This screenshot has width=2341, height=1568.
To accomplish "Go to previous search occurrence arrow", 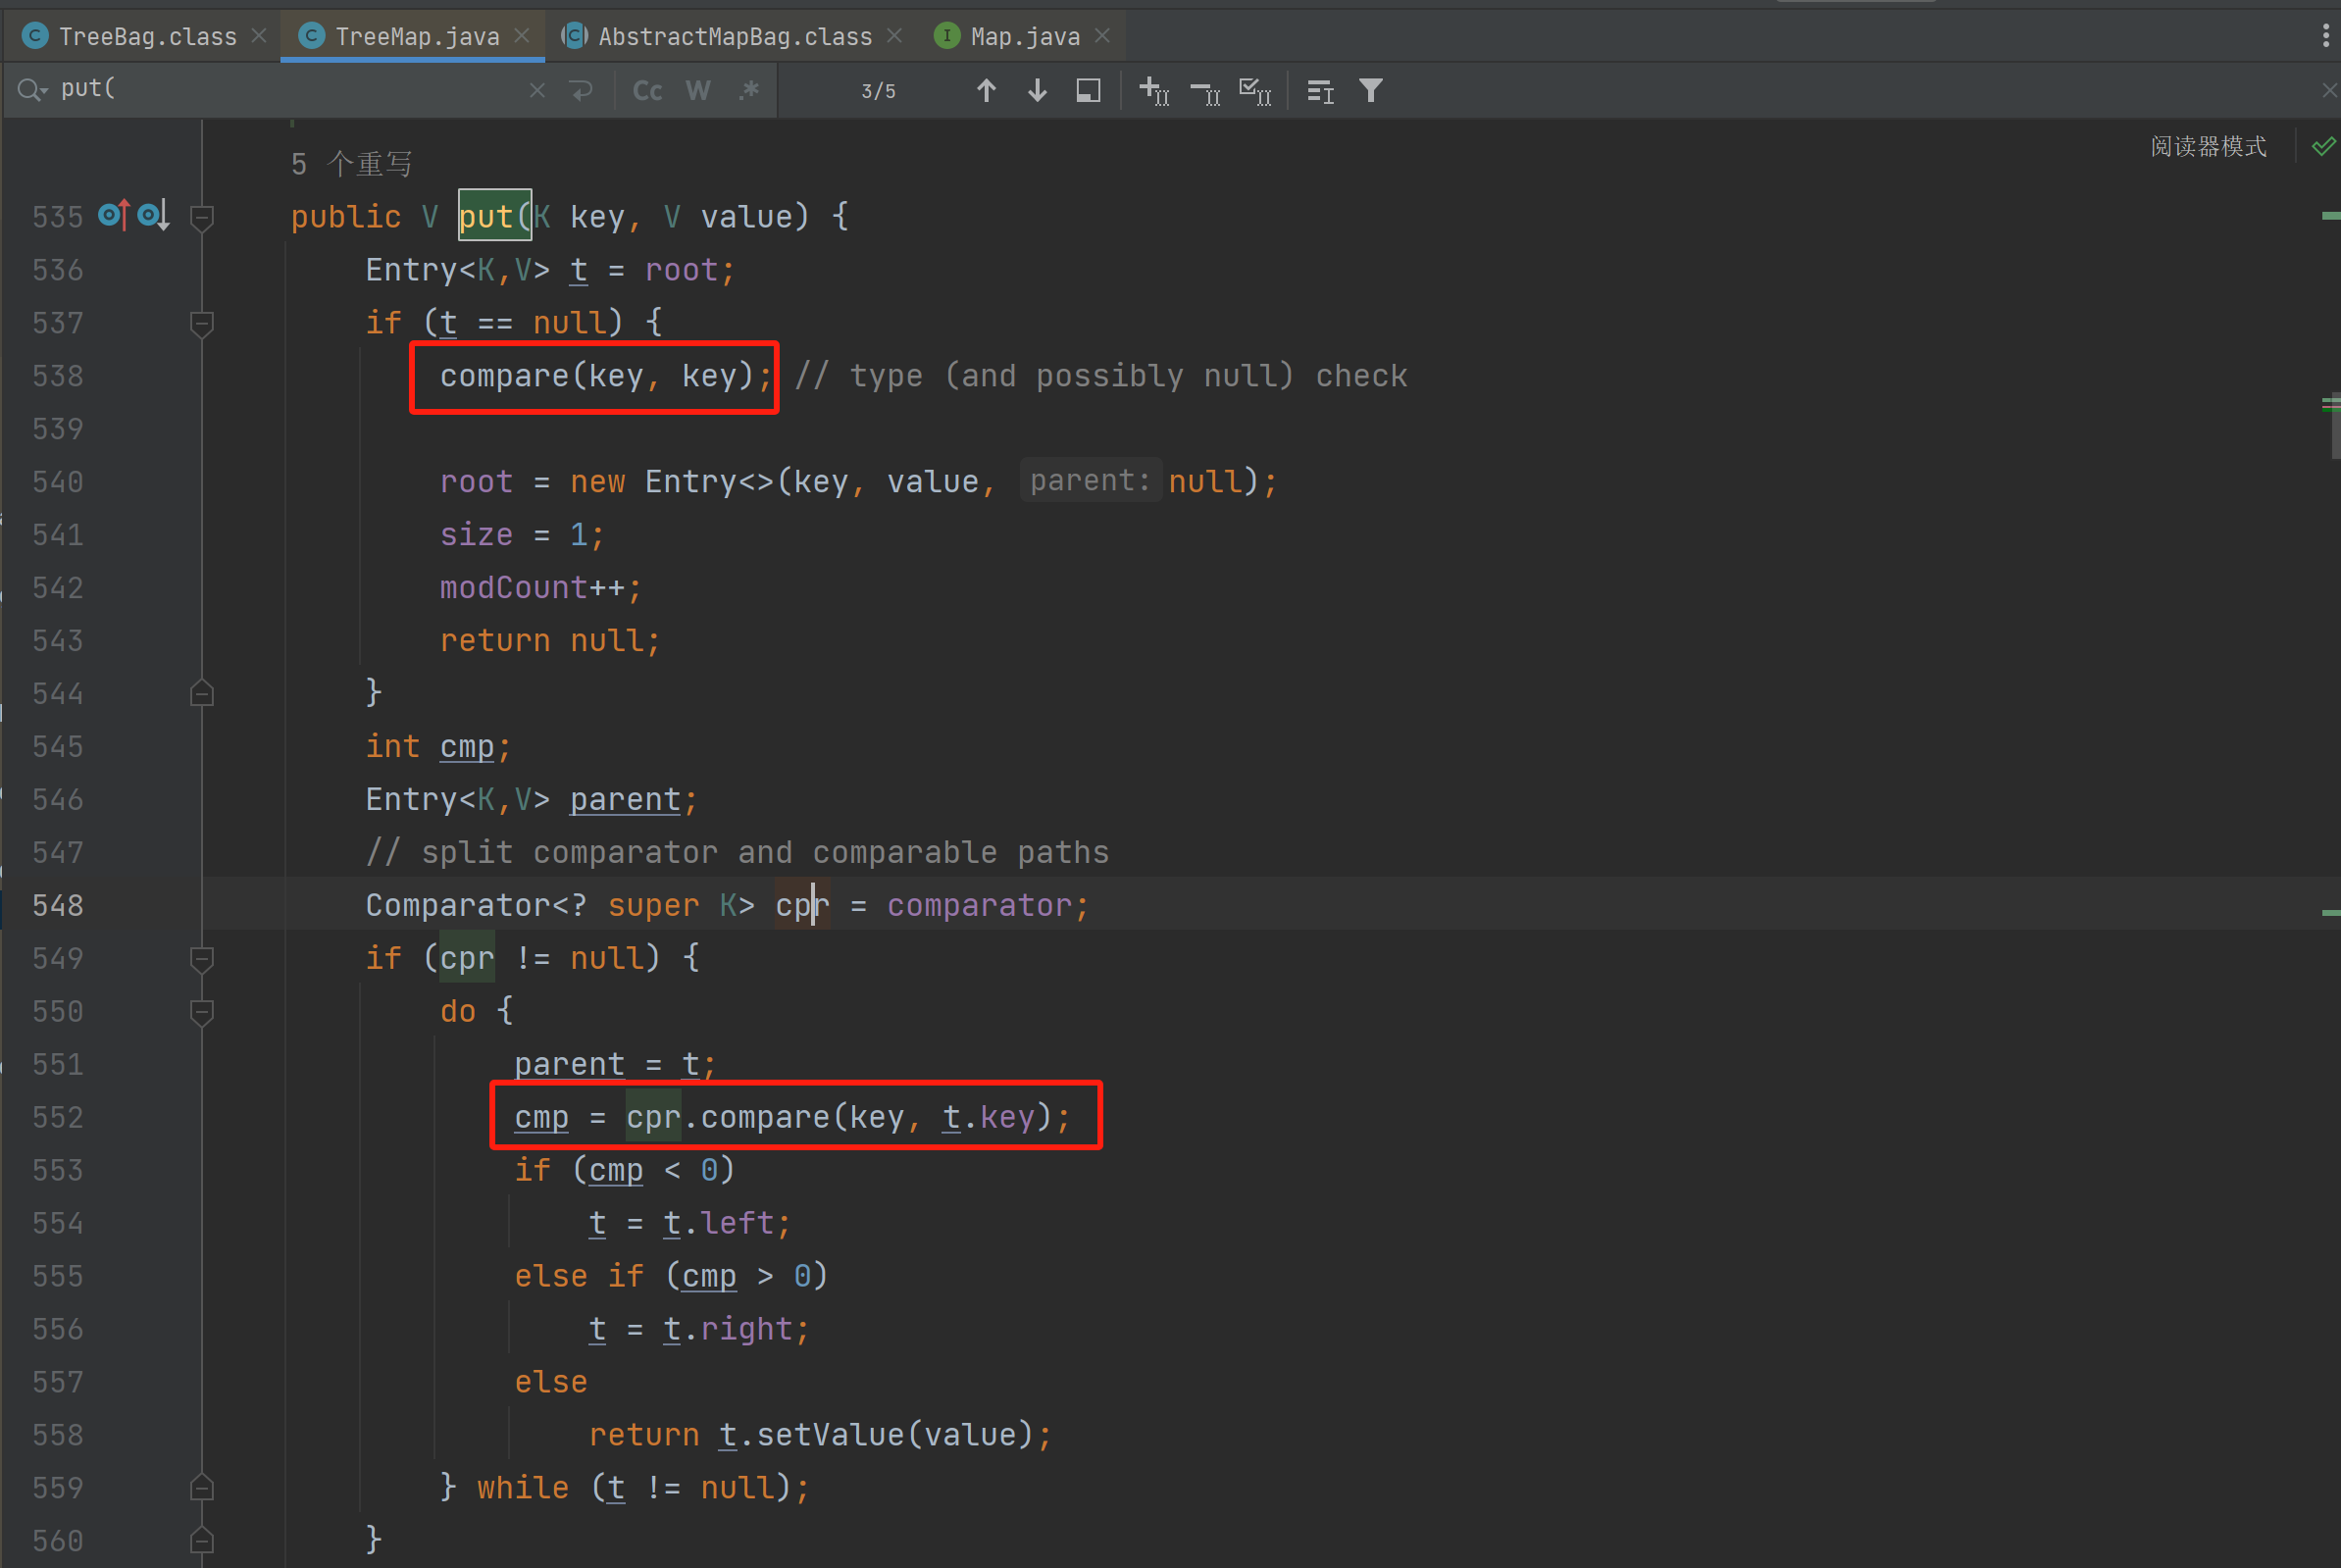I will point(985,91).
